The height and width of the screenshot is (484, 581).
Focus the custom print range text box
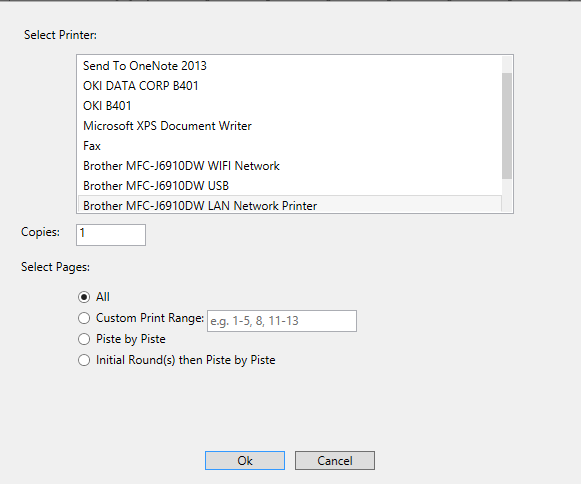pyautogui.click(x=282, y=321)
